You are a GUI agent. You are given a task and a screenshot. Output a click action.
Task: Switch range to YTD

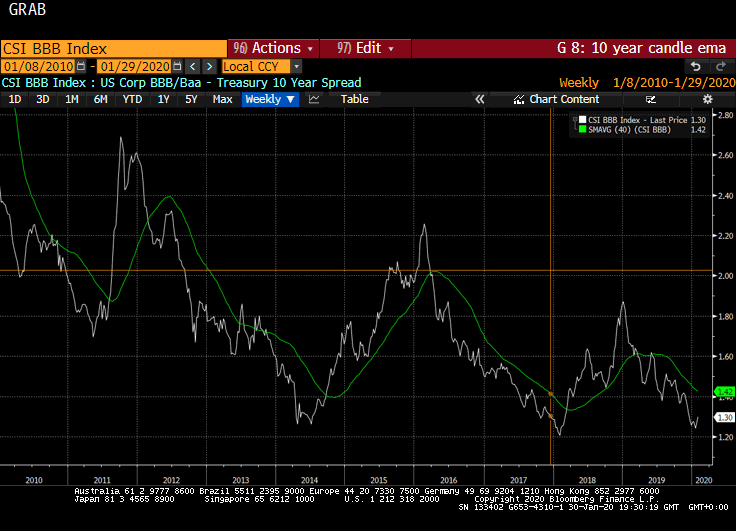tap(132, 99)
